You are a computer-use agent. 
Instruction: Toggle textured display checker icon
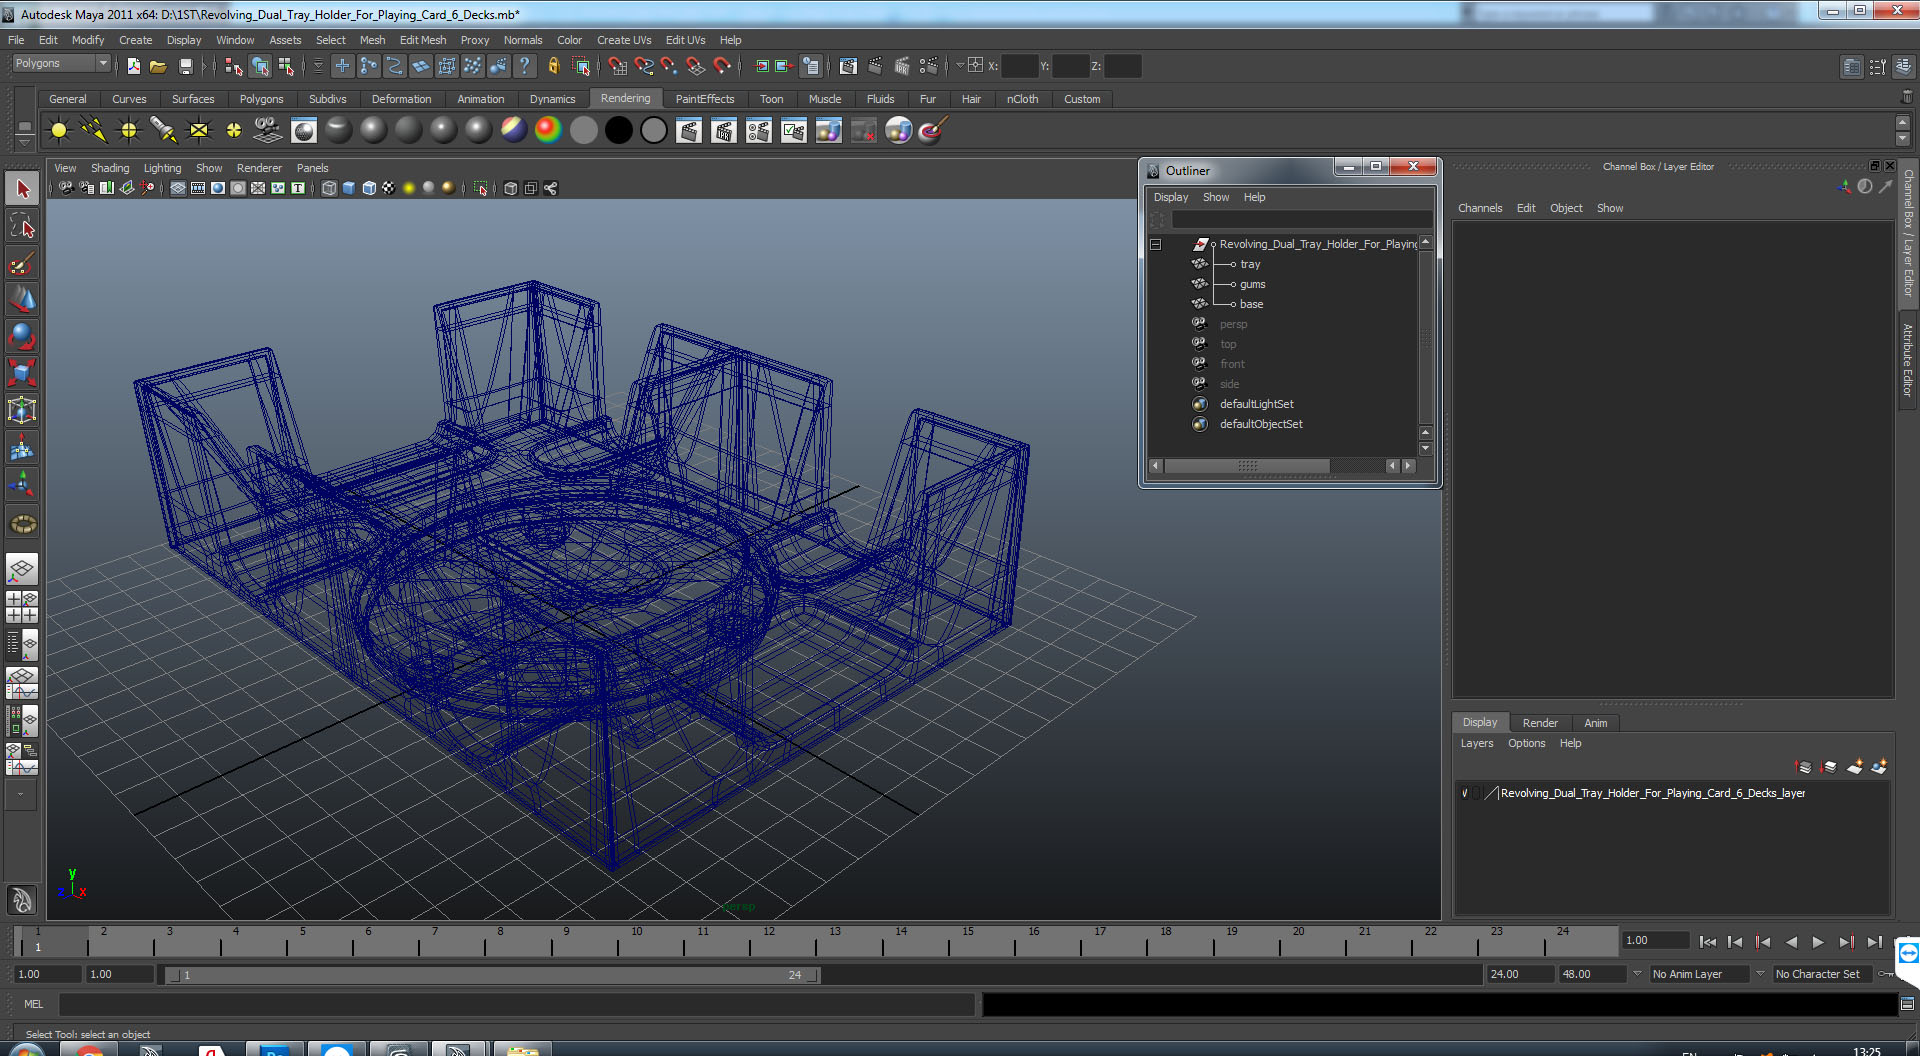tap(389, 188)
